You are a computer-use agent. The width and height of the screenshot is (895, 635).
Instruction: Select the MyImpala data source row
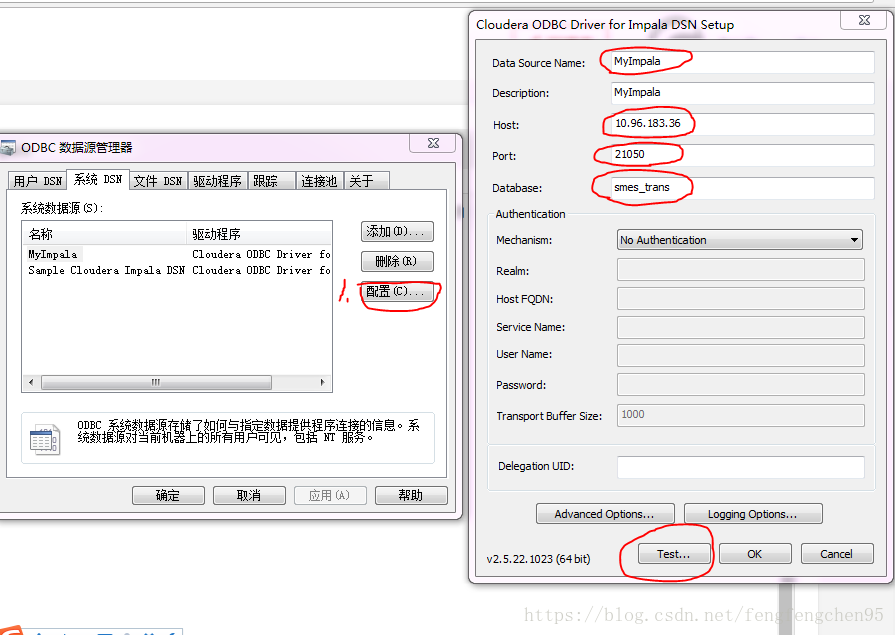click(177, 254)
